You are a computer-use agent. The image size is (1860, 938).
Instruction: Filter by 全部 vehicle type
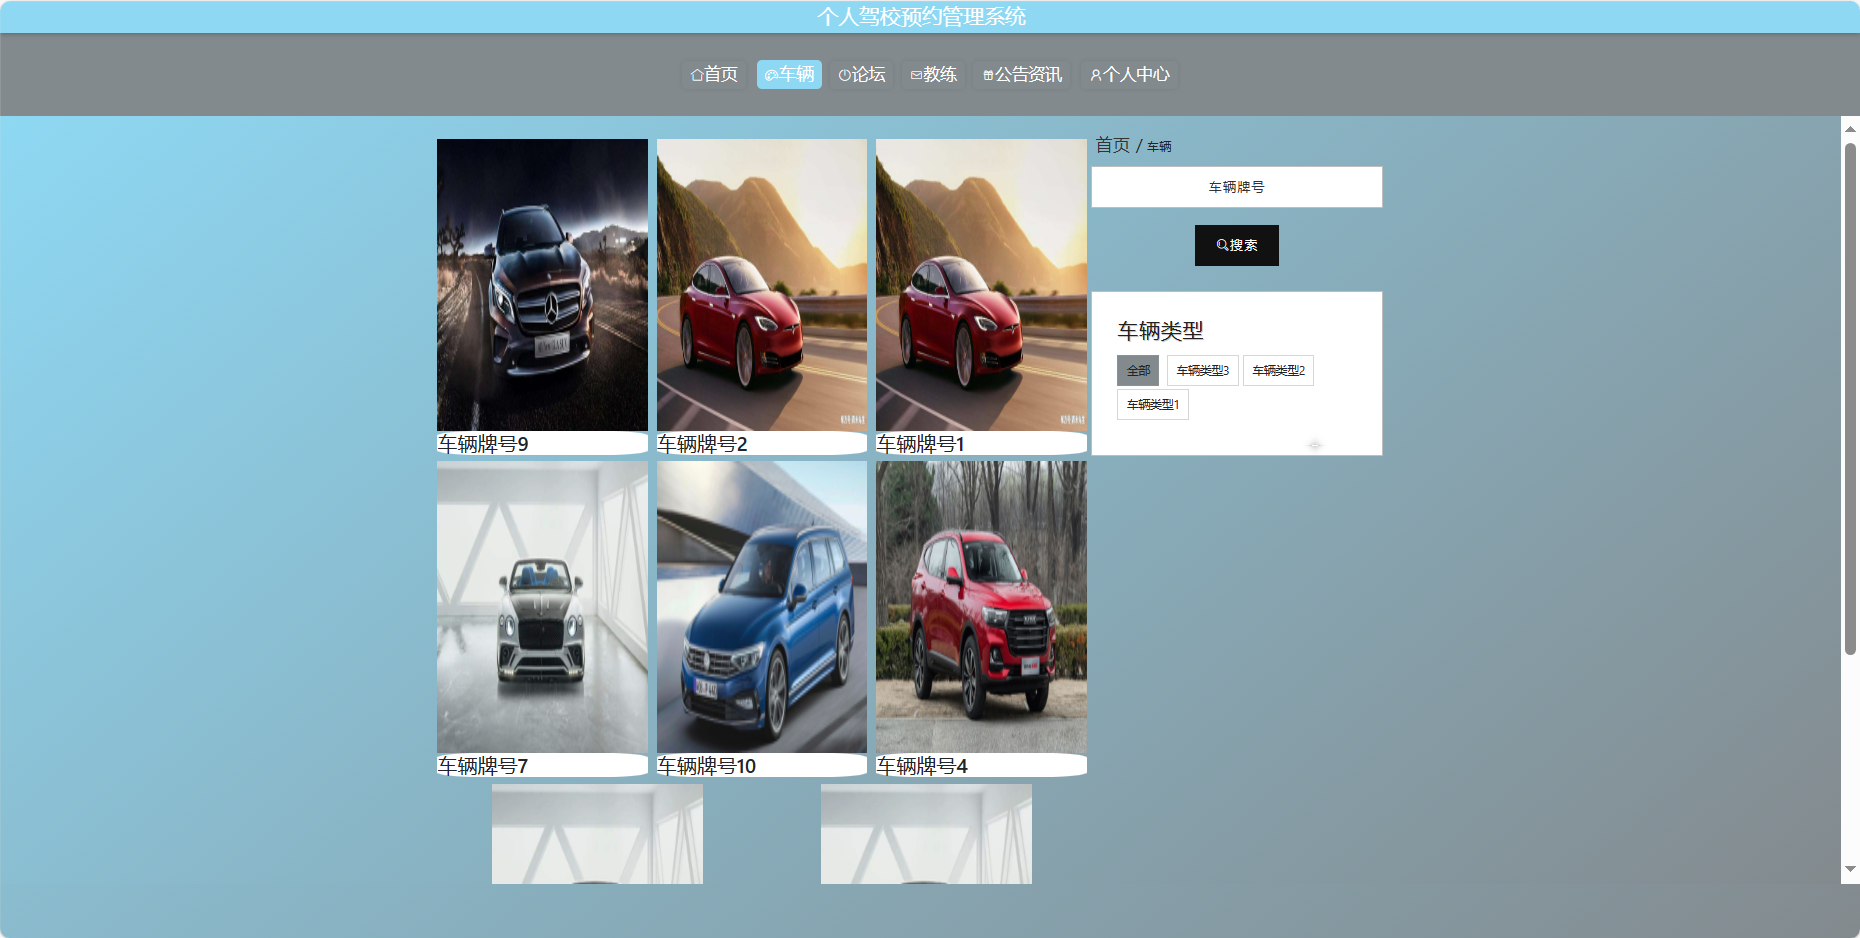(1138, 370)
